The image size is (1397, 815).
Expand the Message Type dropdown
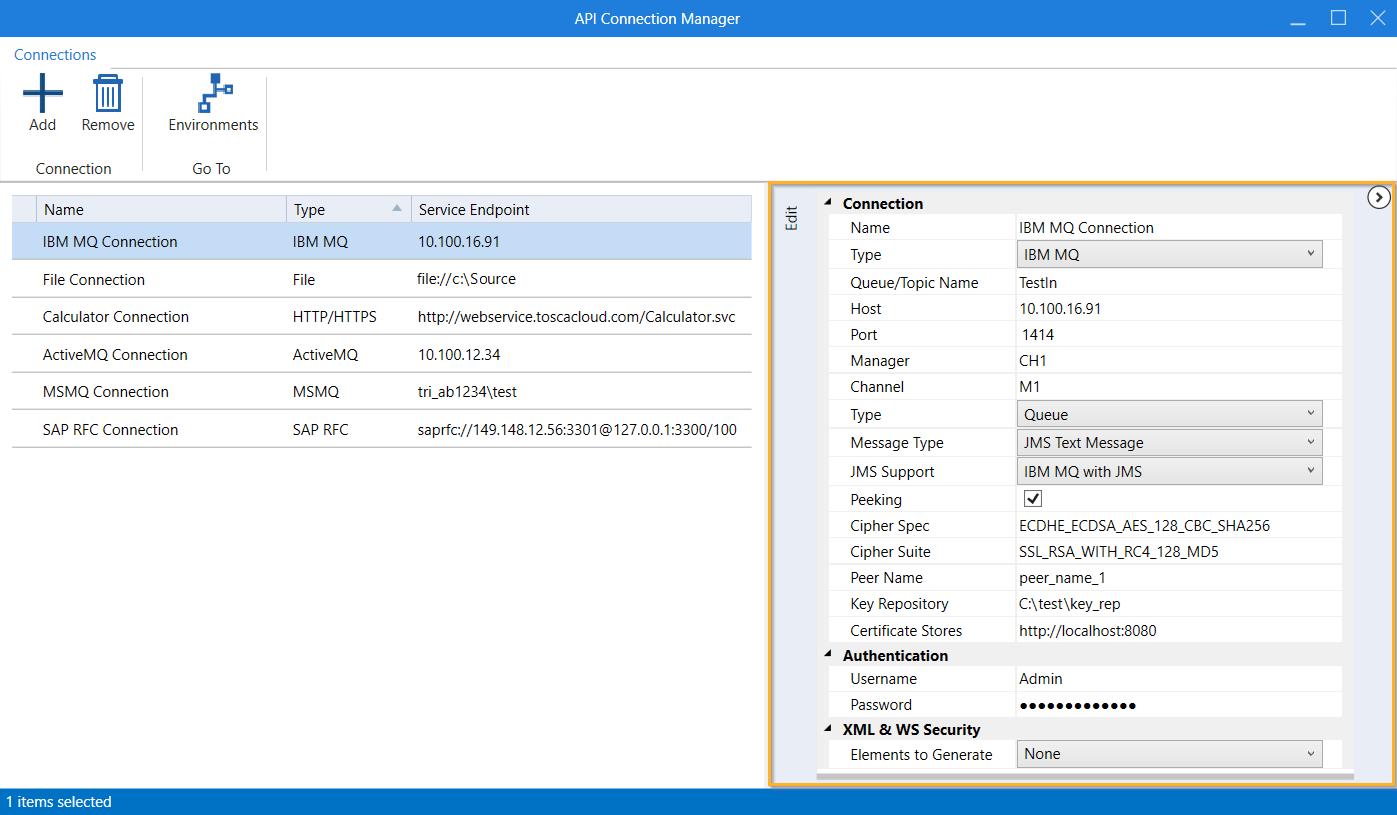[x=1169, y=443]
